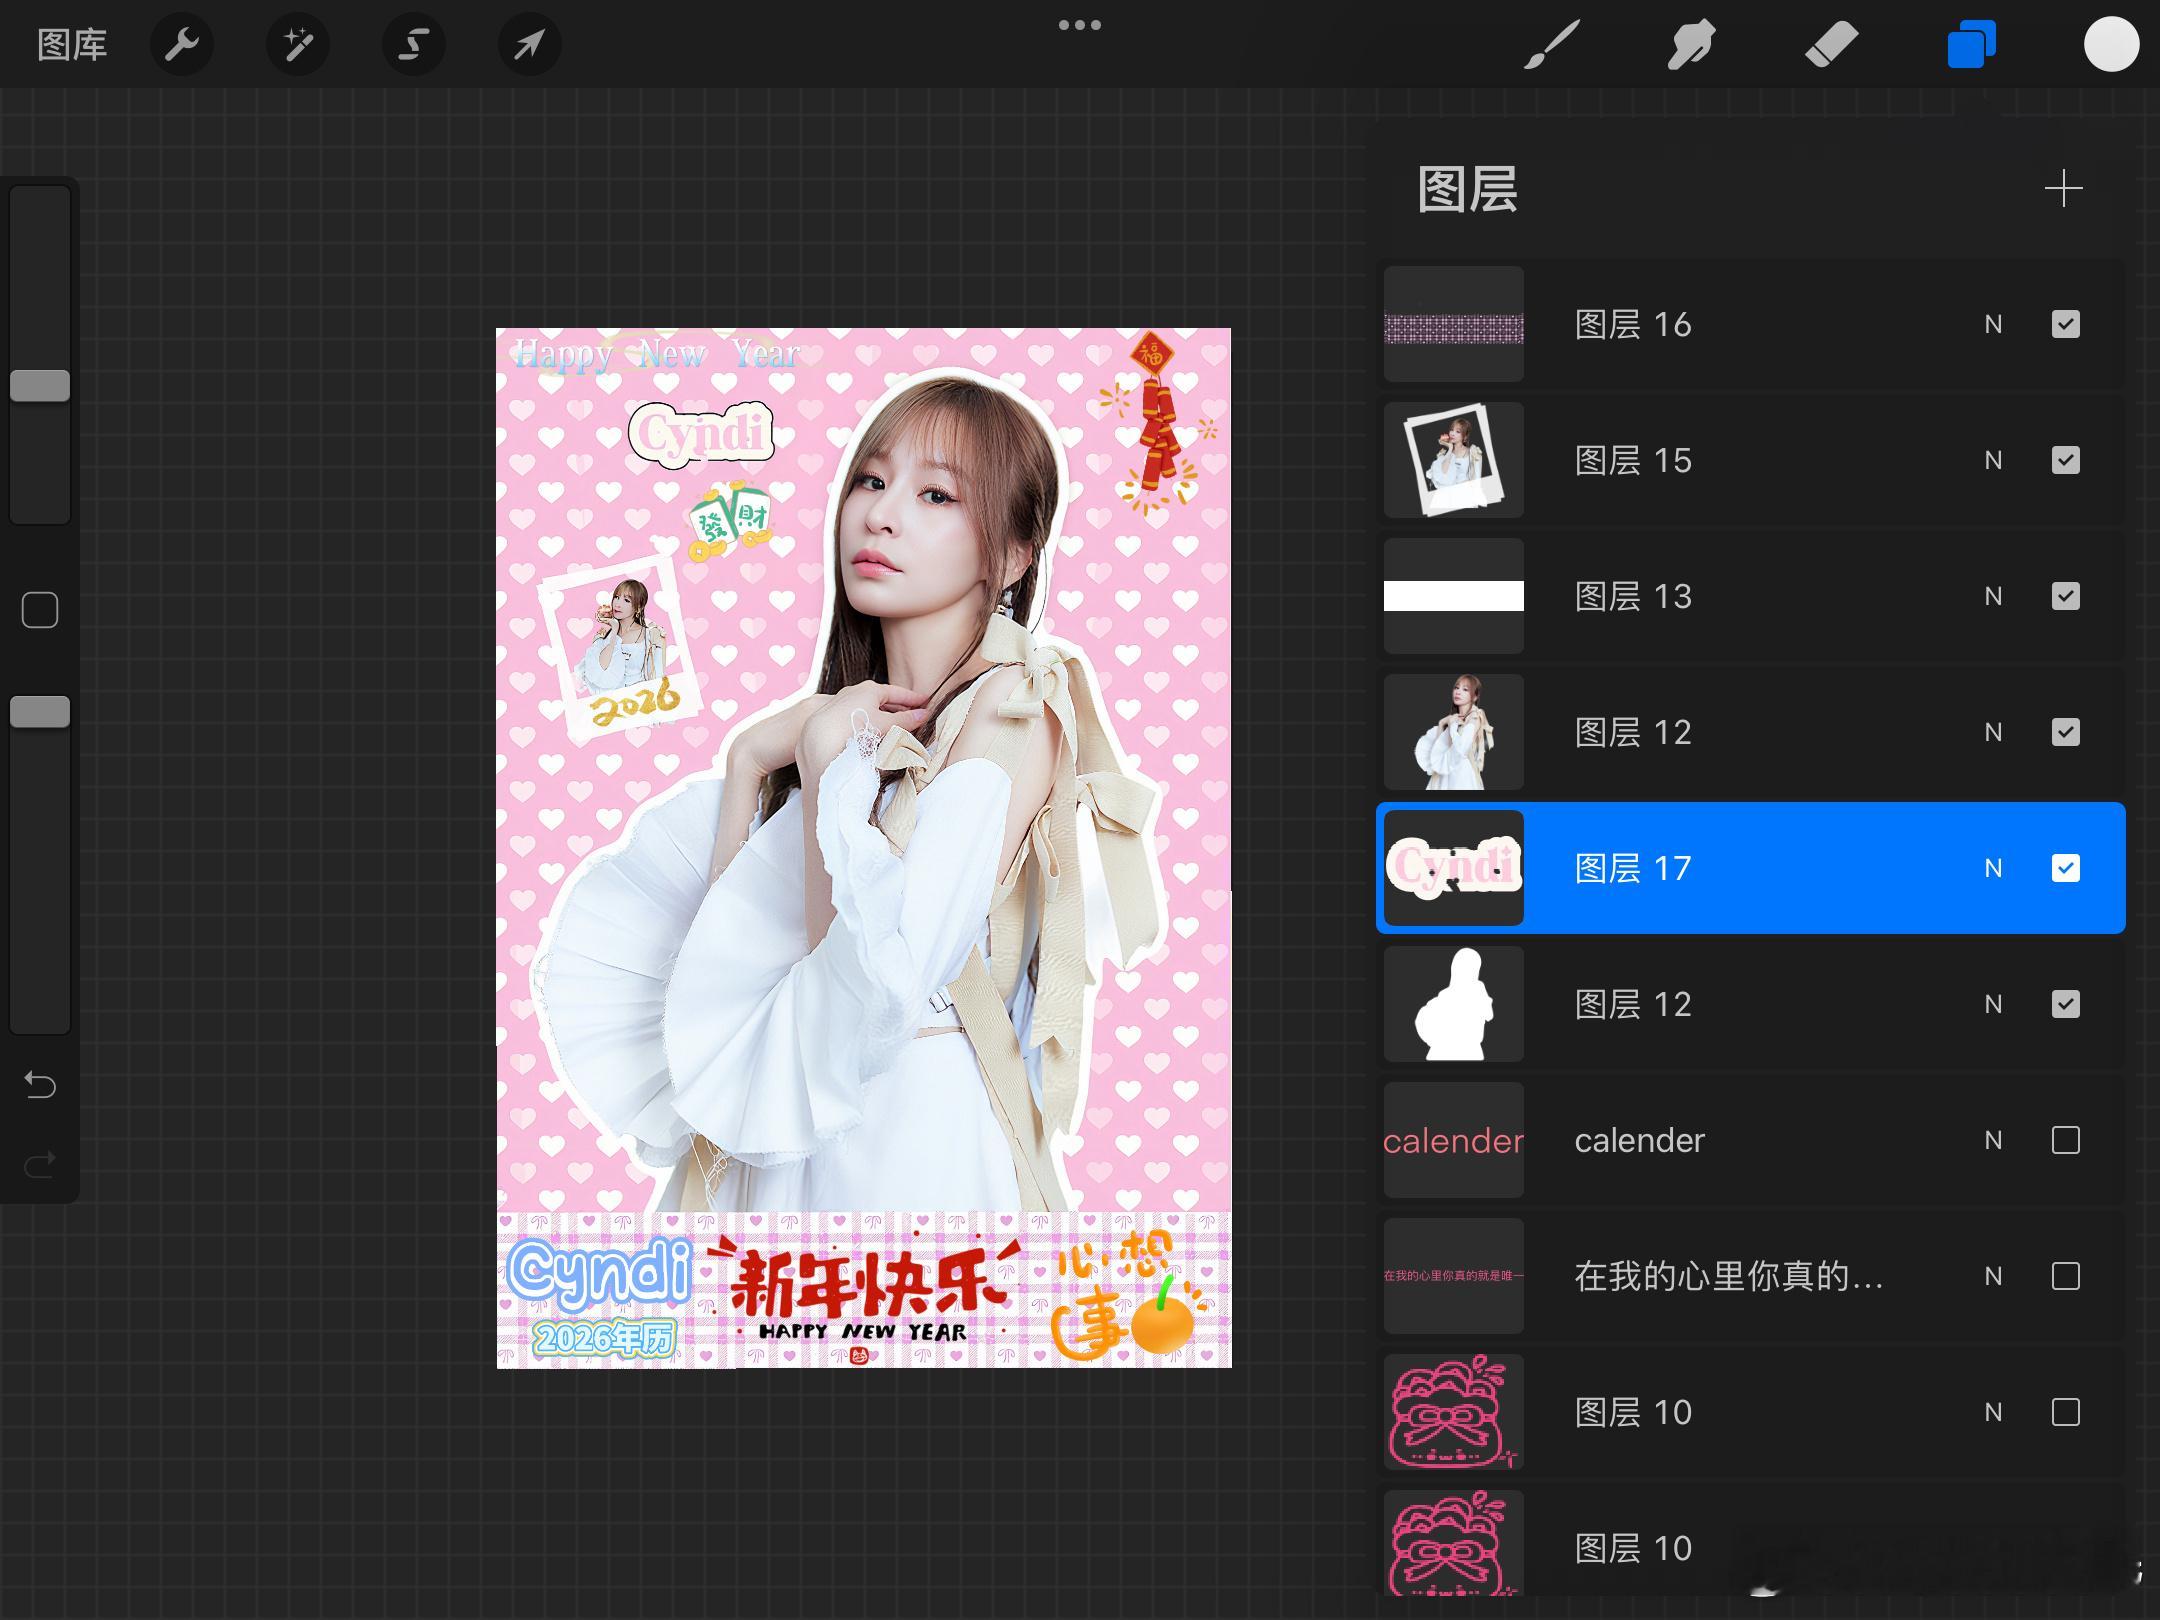Click the brush size slider handle
Screen dimensions: 2160x1620
(x=40, y=386)
